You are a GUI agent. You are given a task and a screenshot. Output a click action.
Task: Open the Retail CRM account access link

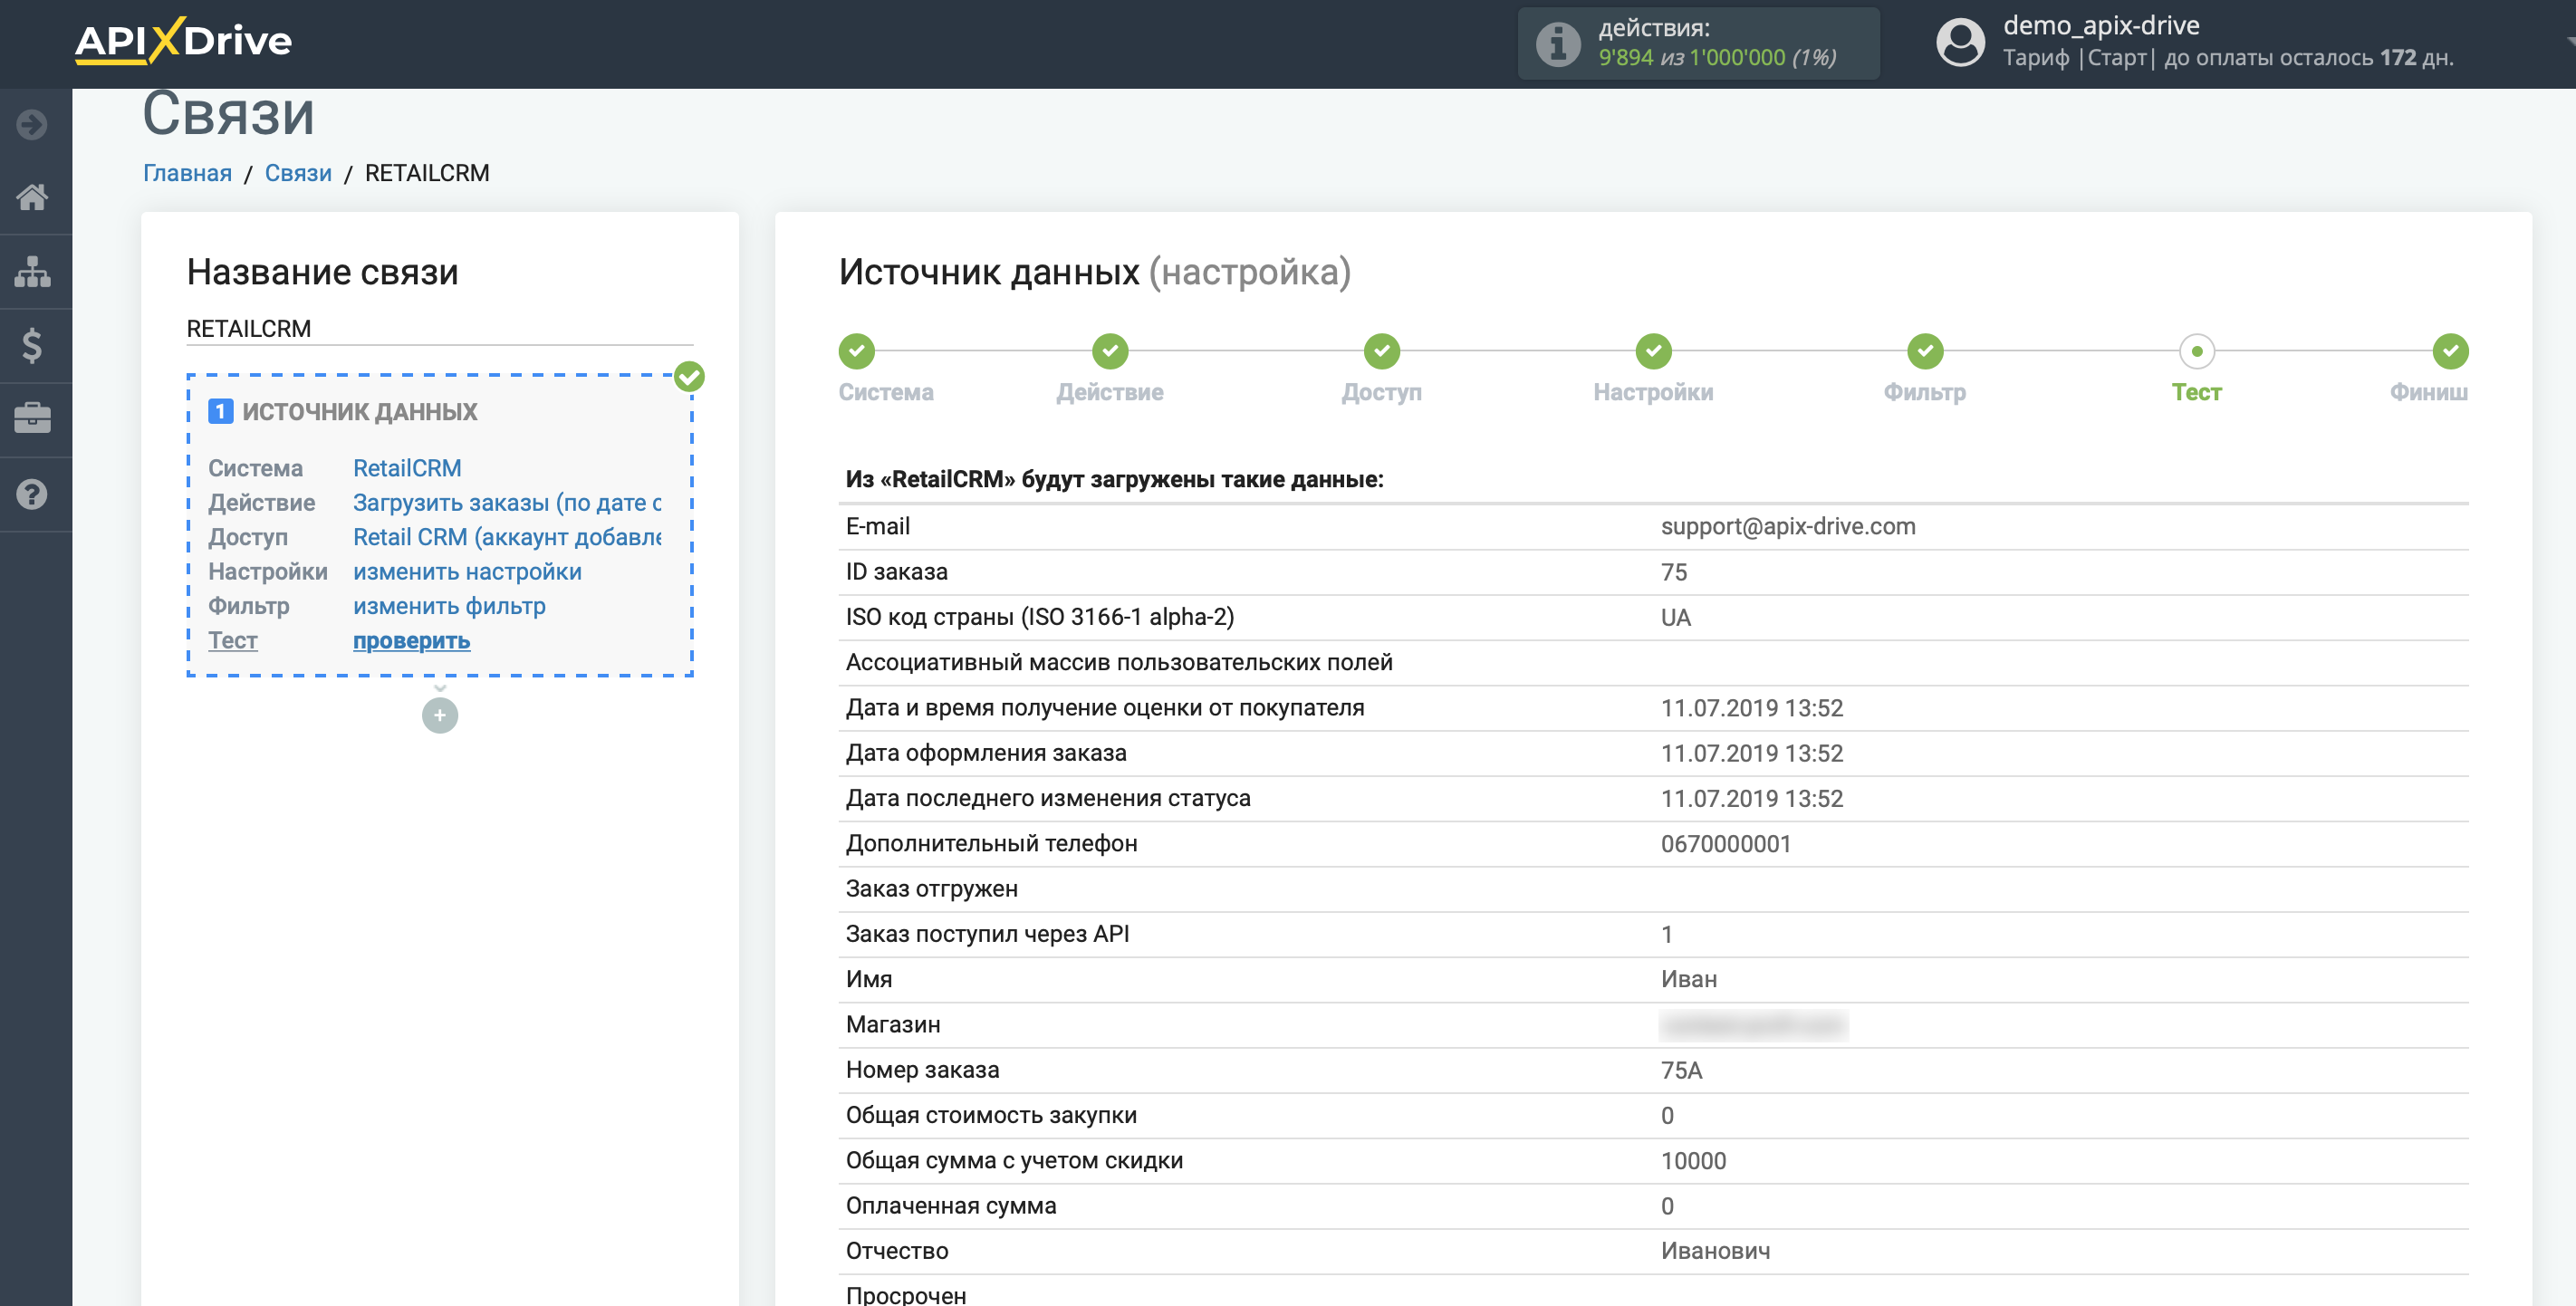tap(507, 537)
